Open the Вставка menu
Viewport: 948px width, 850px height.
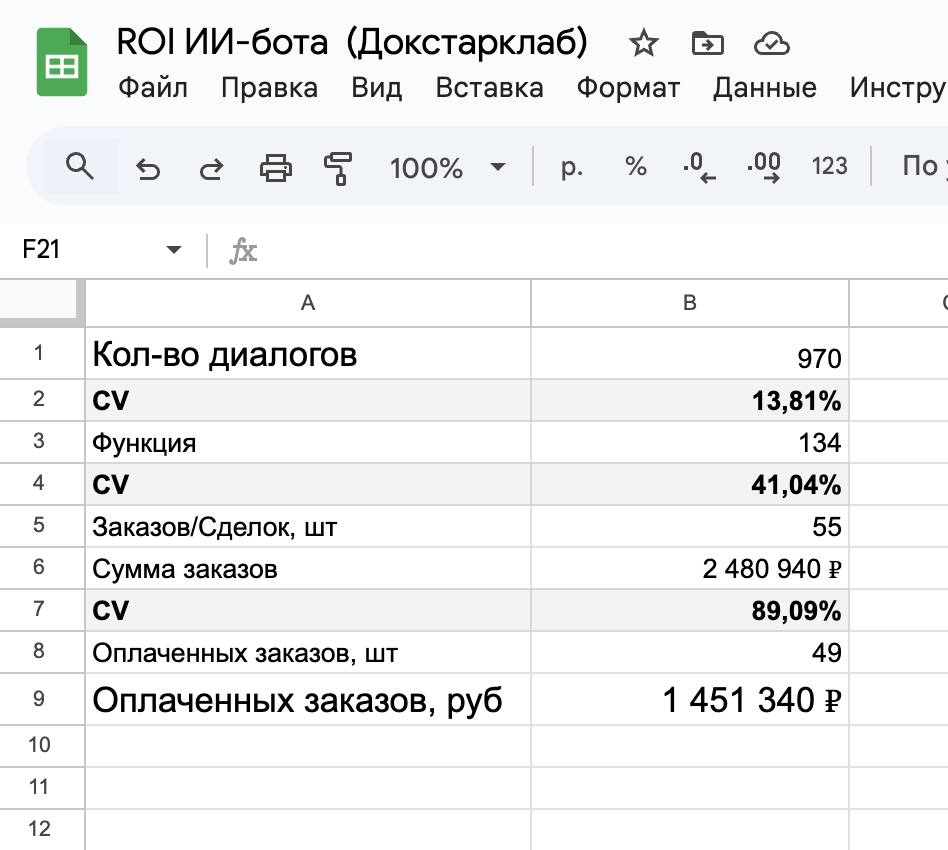489,88
